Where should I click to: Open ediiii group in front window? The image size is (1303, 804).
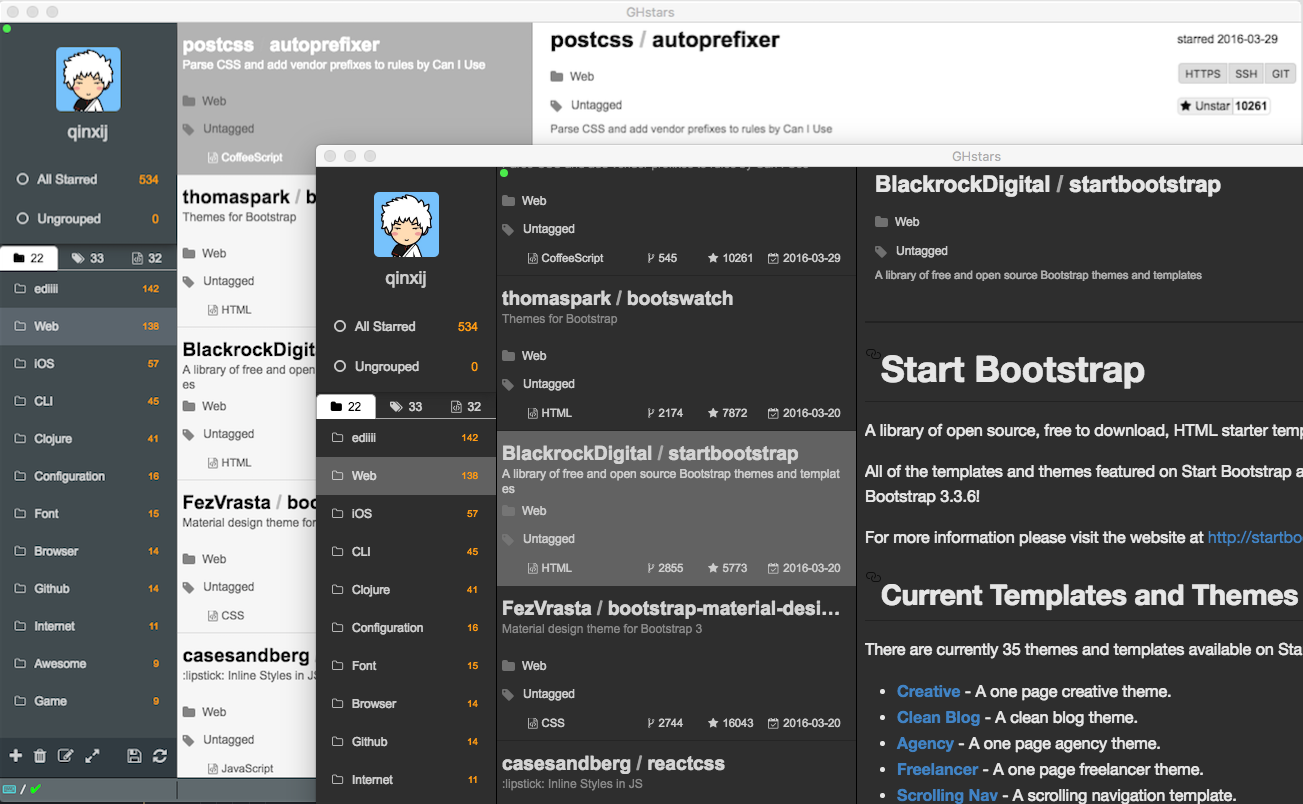point(406,437)
